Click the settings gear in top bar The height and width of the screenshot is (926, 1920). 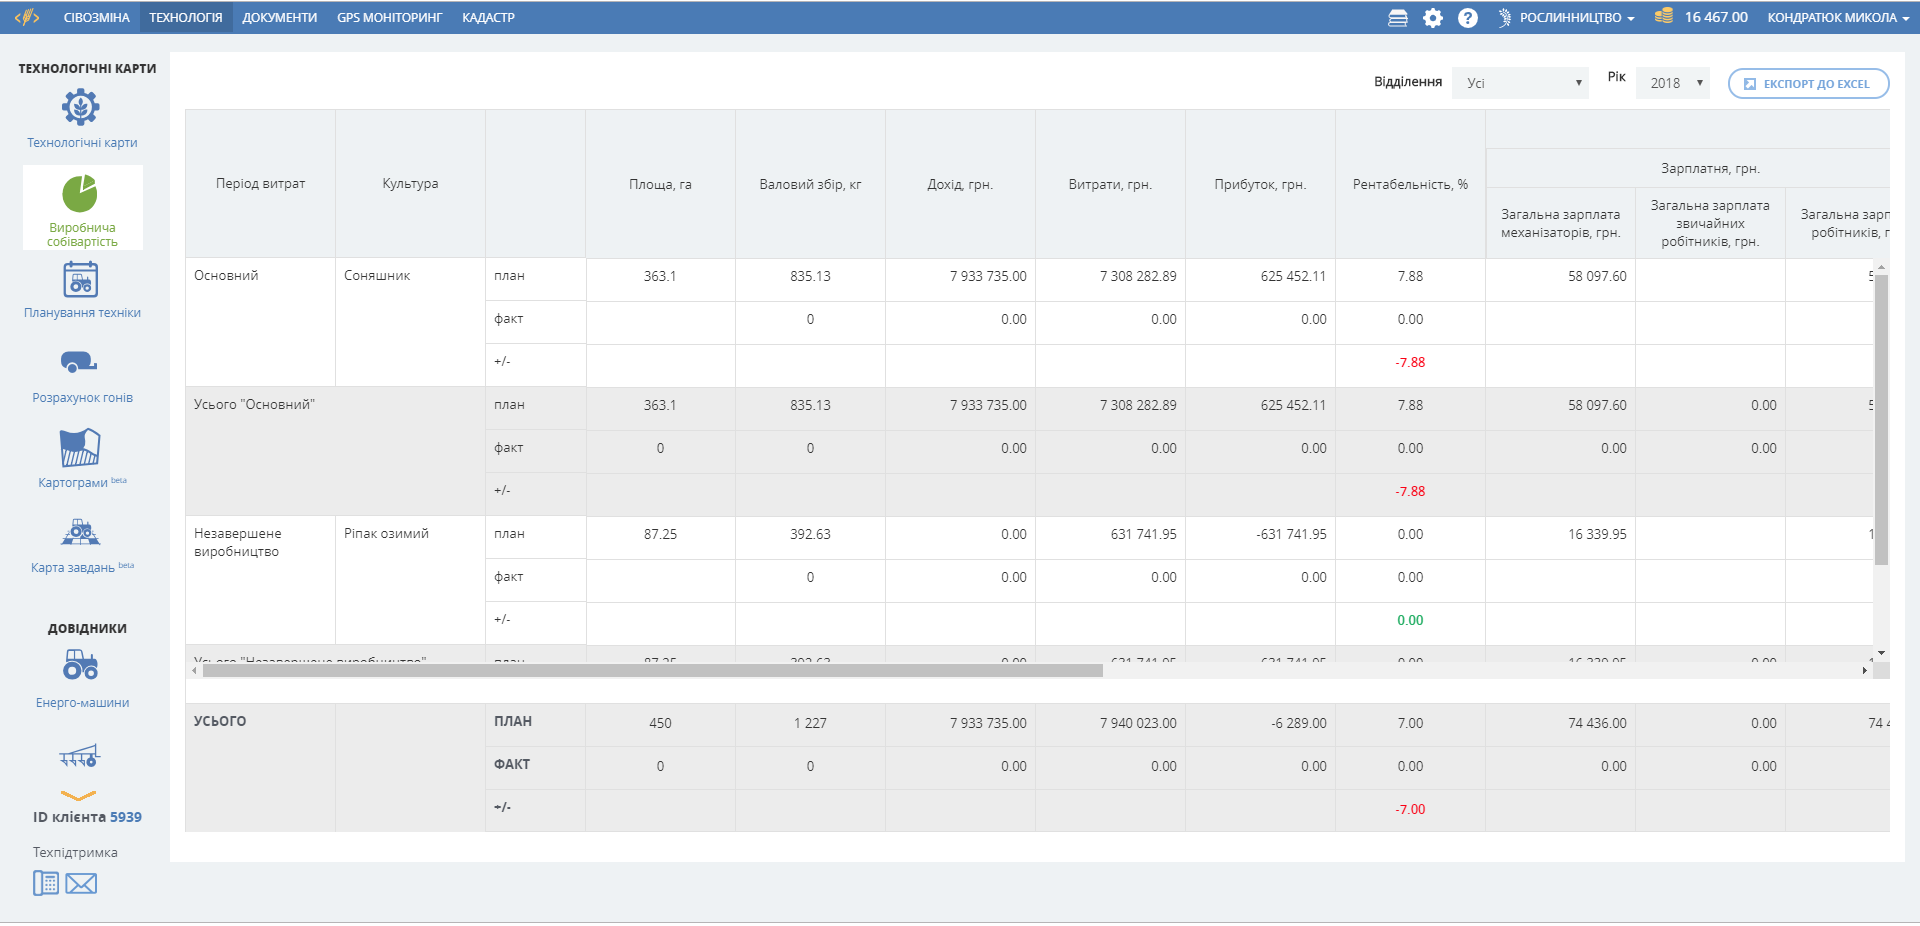click(x=1433, y=18)
